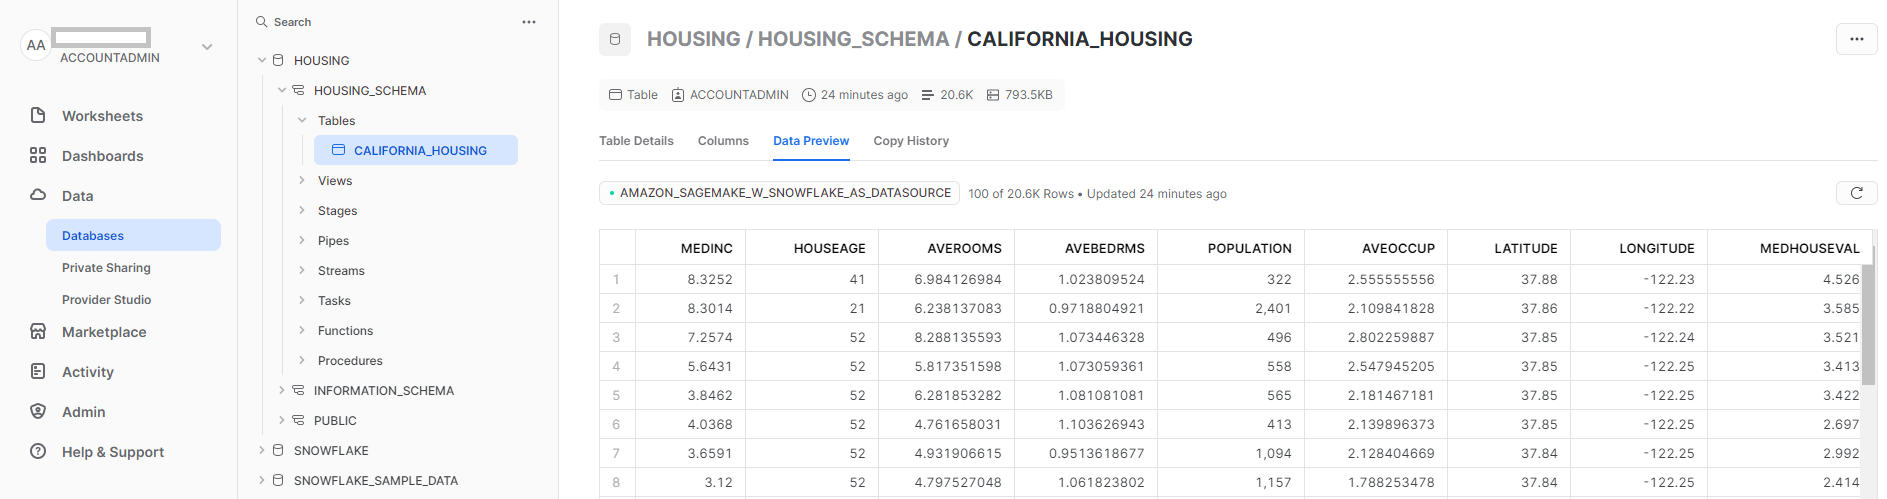The image size is (1887, 499).
Task: Open the Dashboards grid icon
Action: click(x=38, y=155)
